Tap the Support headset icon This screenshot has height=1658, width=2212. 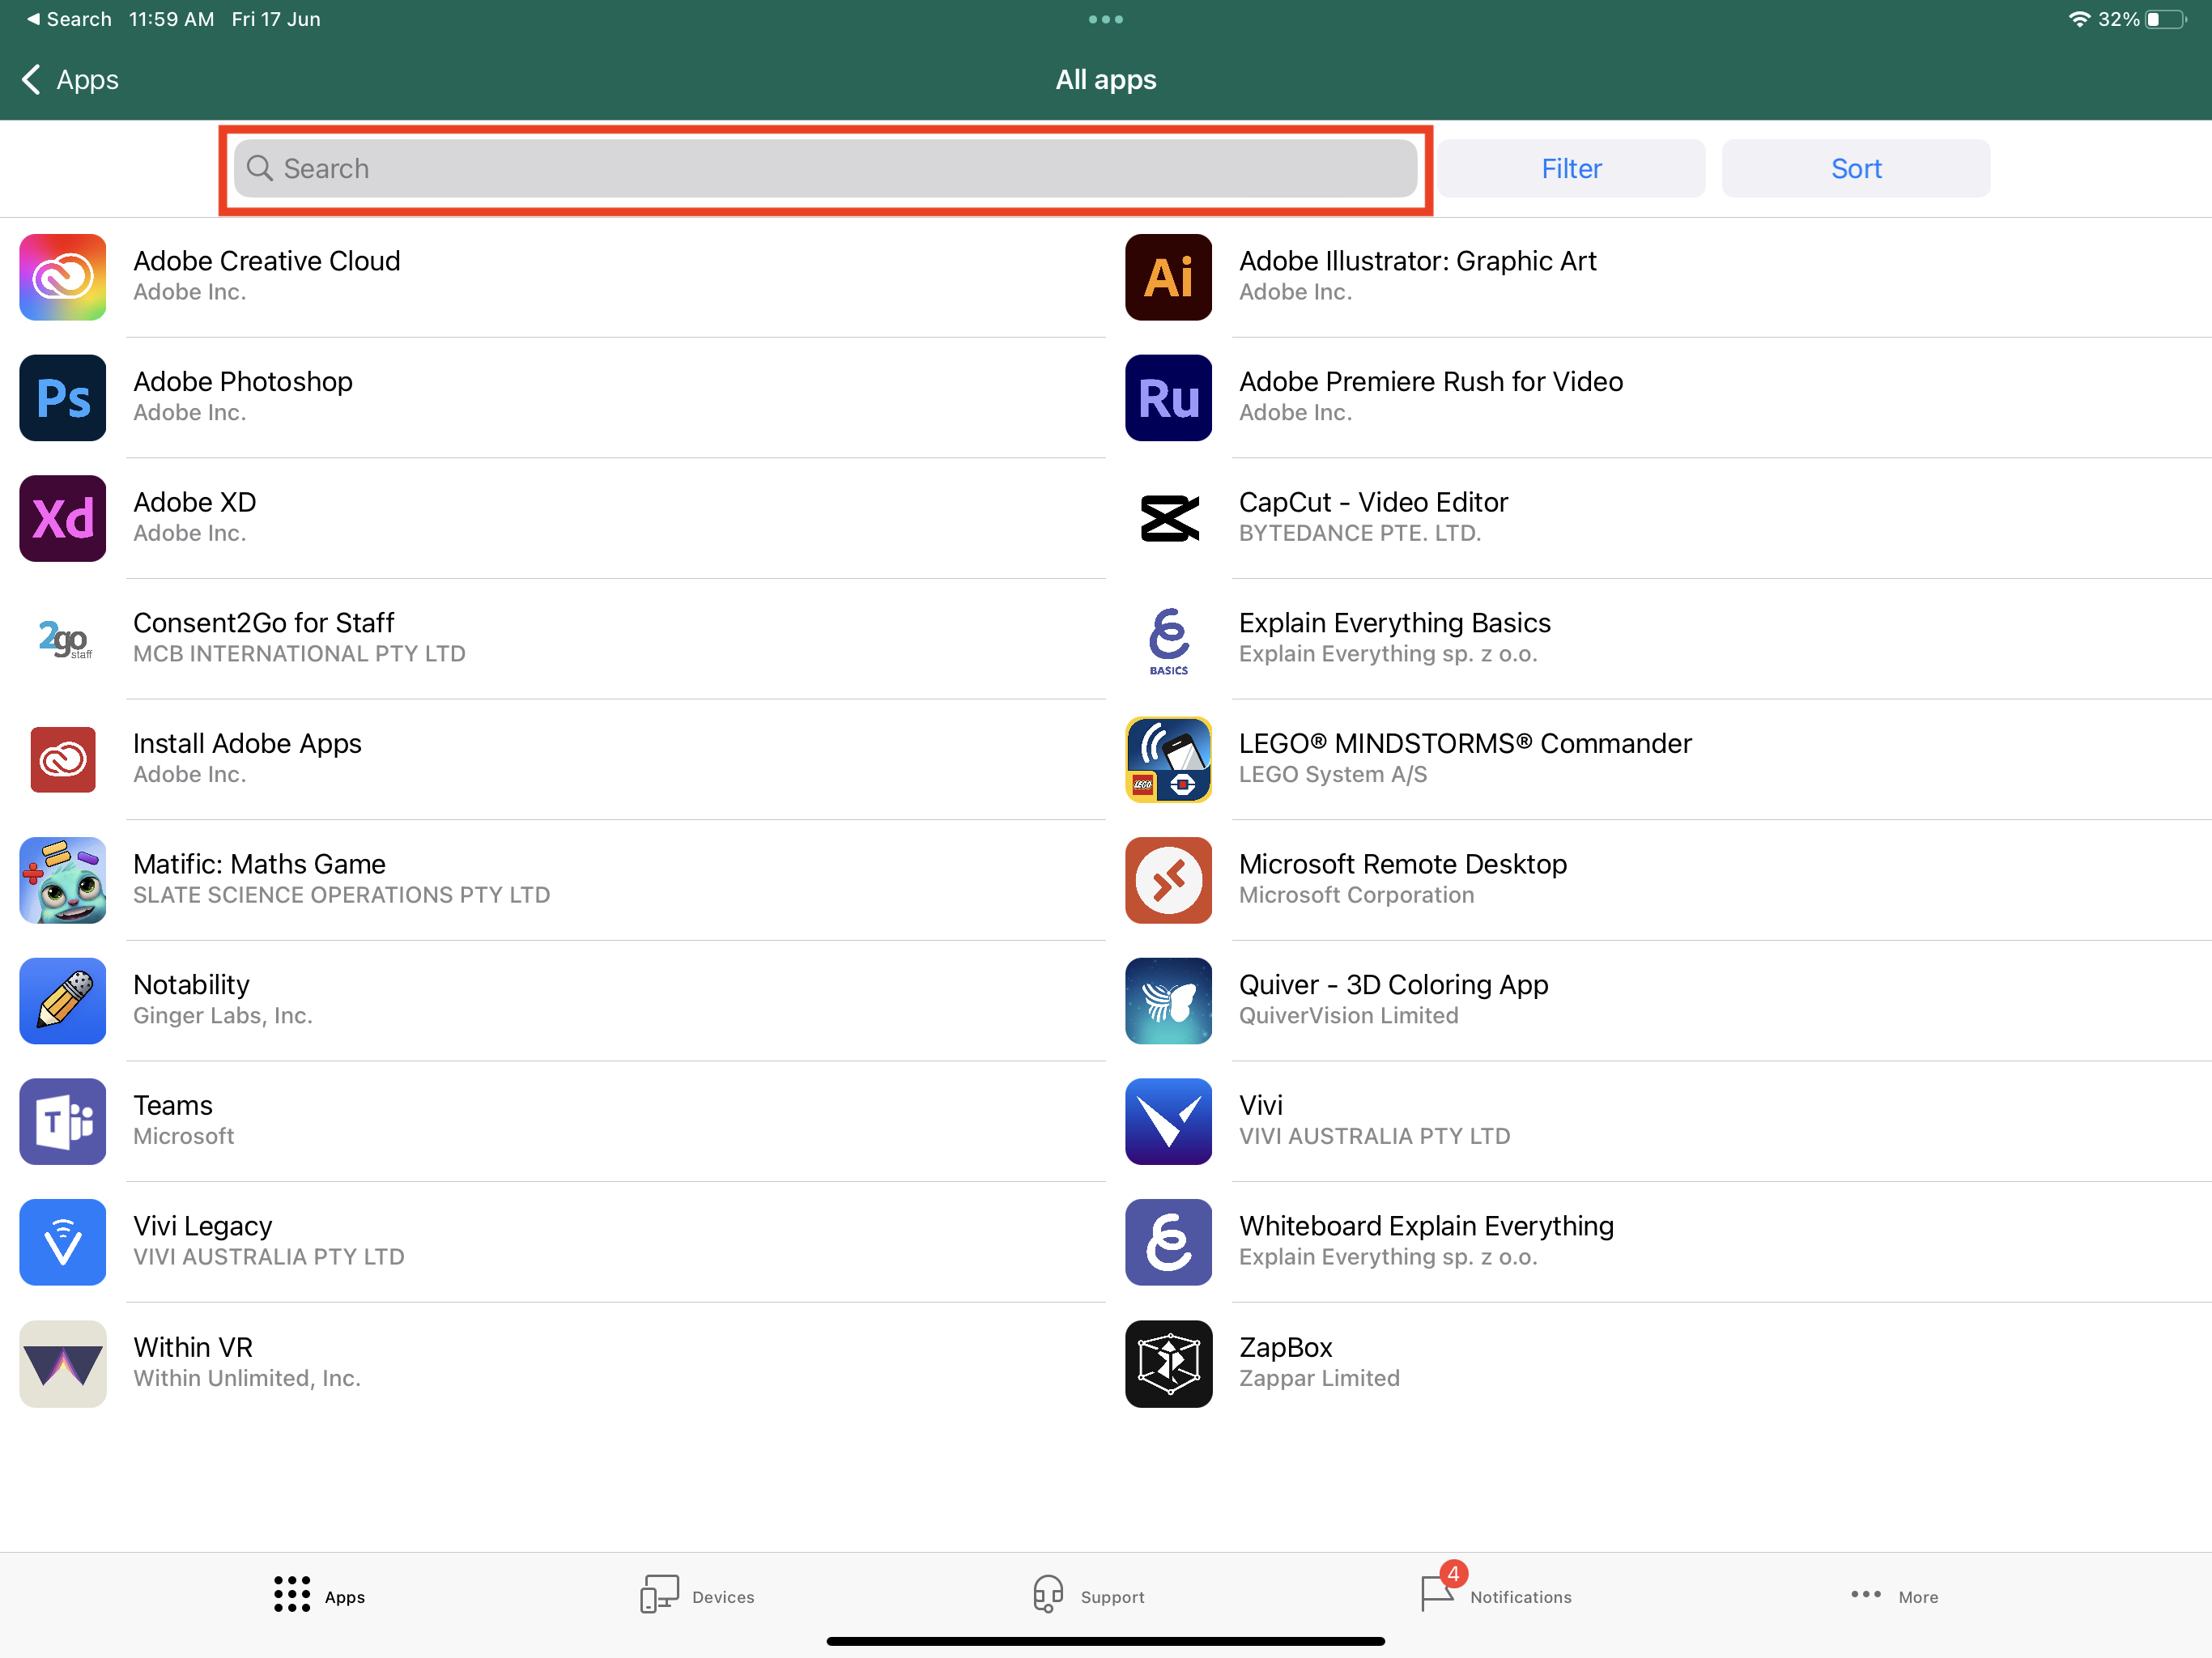pos(1047,1594)
